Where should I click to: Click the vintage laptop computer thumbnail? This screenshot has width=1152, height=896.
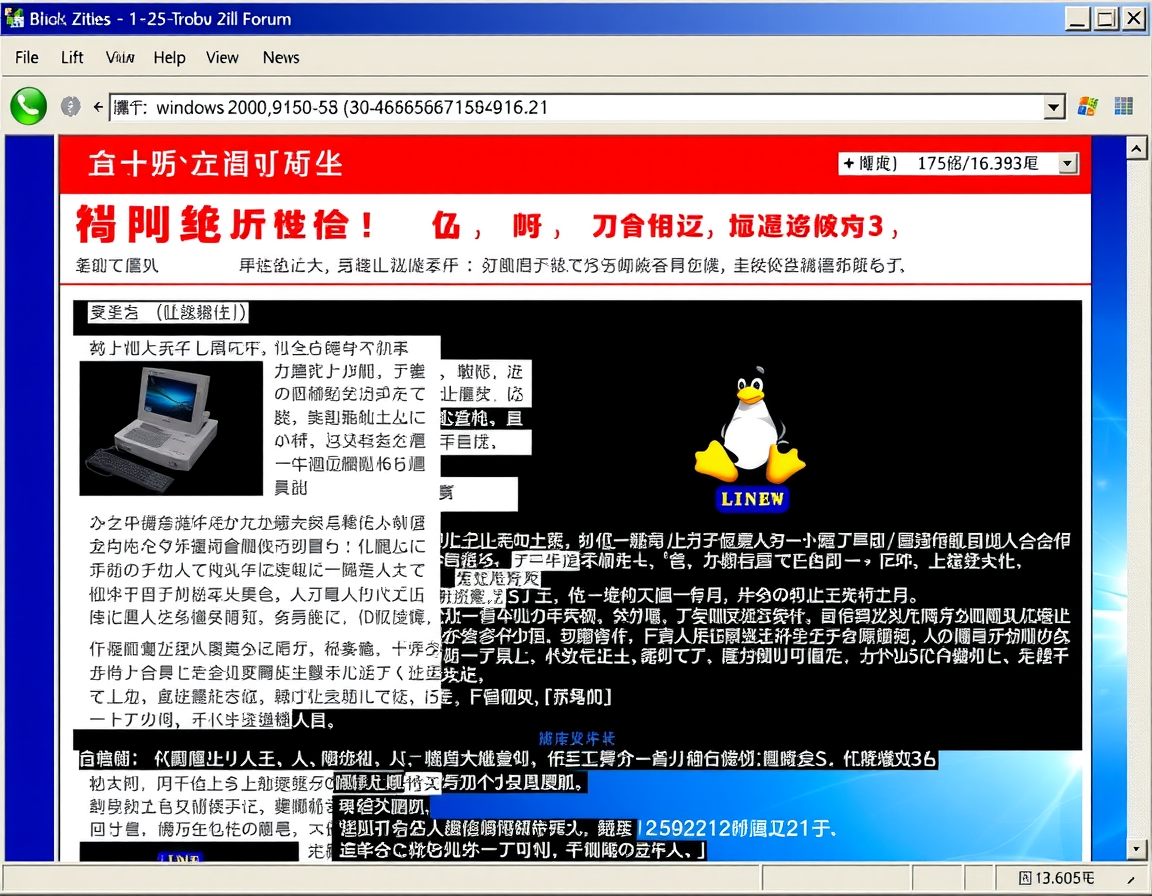tap(170, 428)
